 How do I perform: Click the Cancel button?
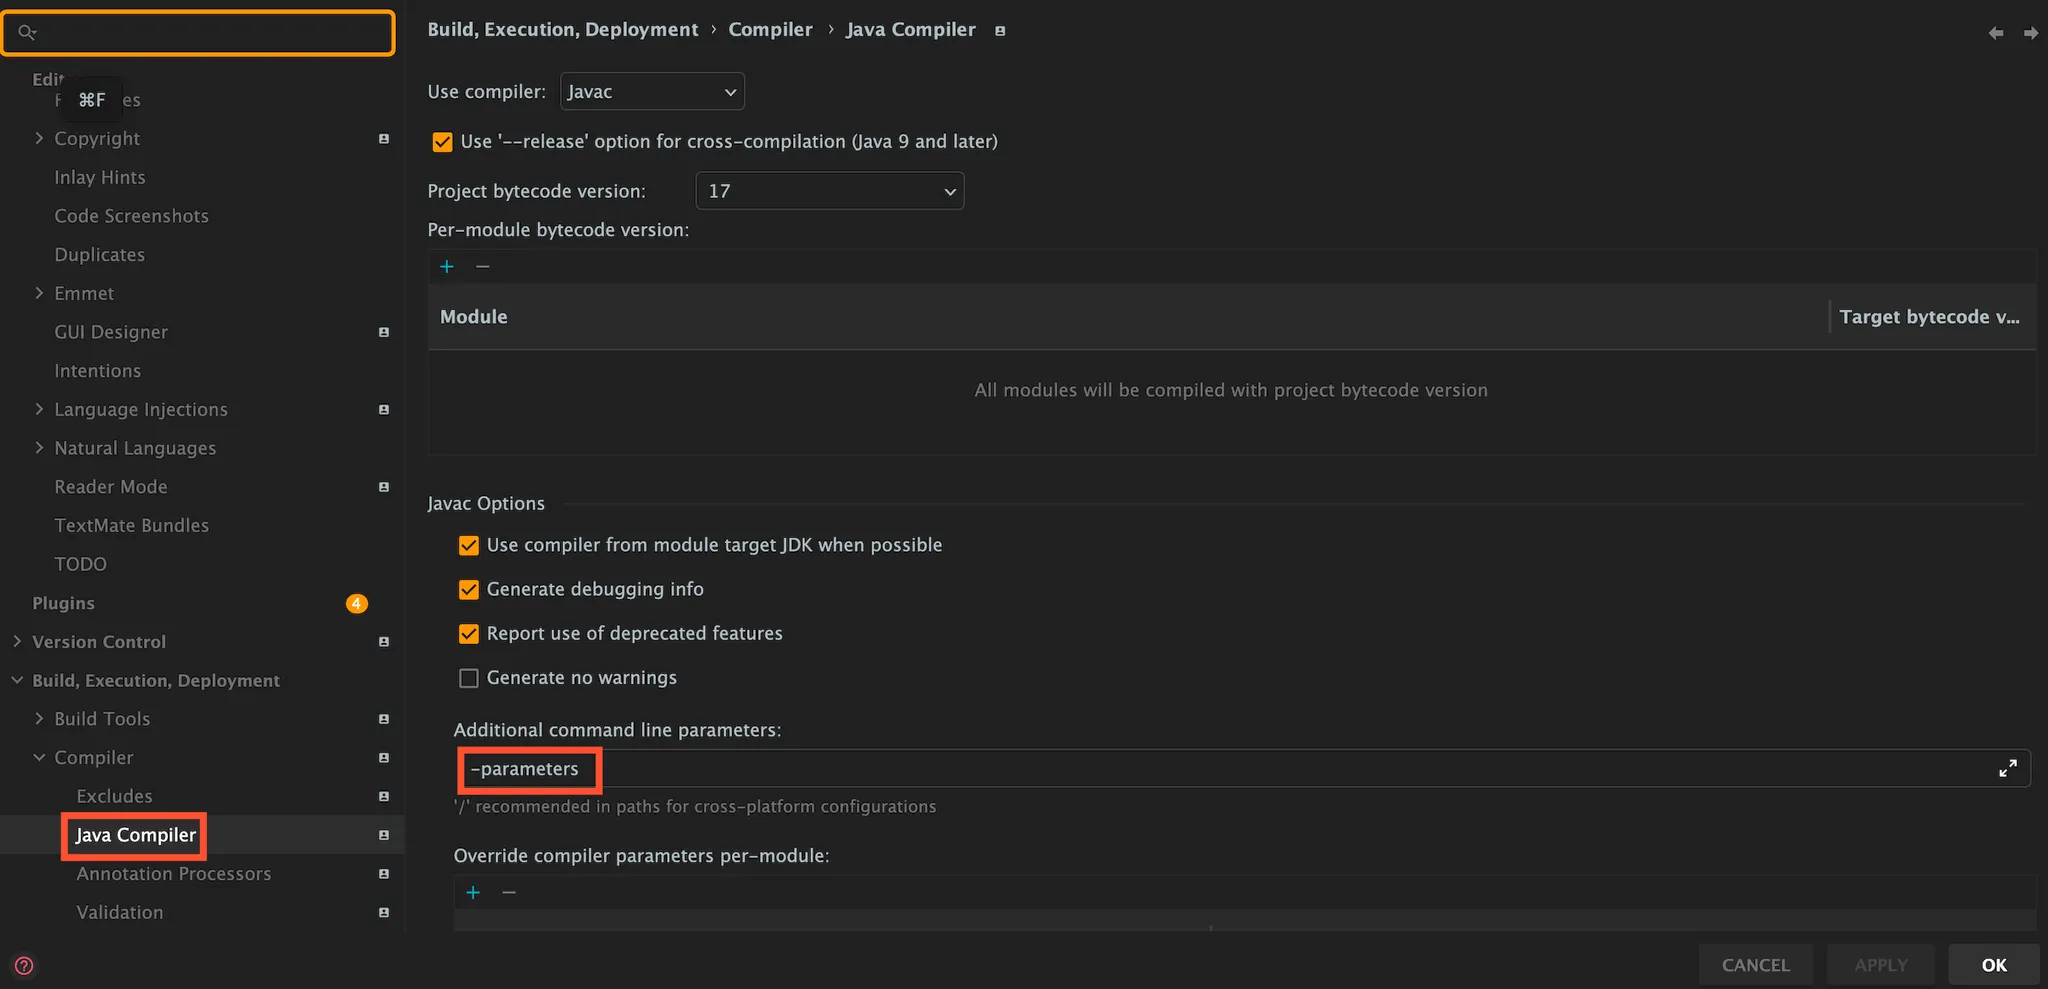pos(1756,965)
